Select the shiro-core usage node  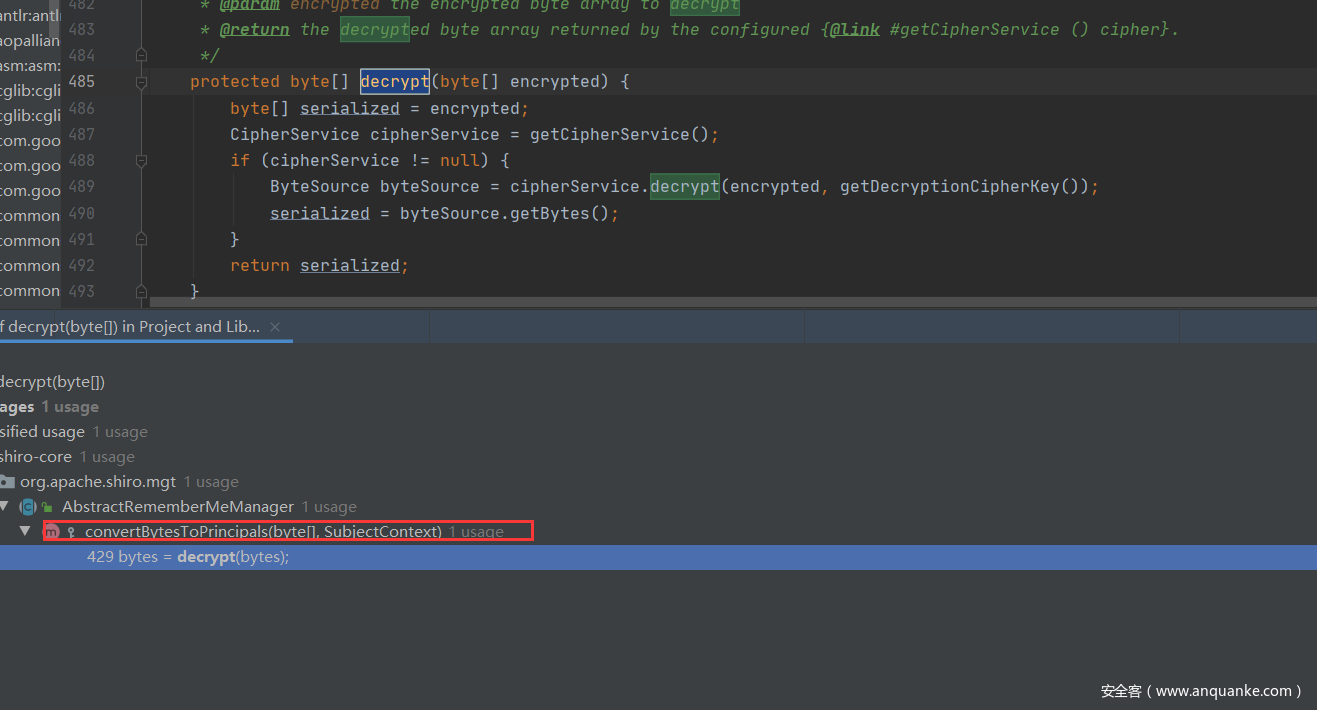click(x=36, y=457)
